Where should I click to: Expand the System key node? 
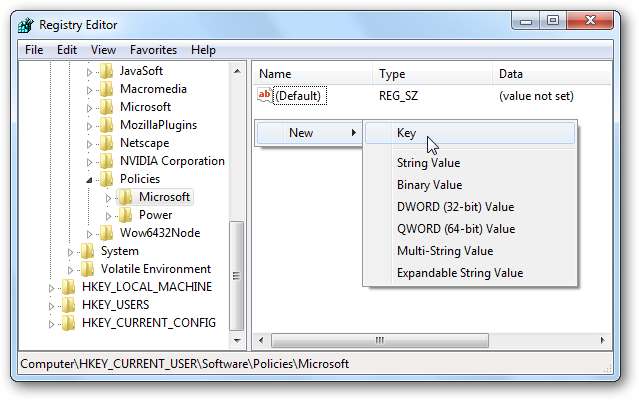point(71,251)
